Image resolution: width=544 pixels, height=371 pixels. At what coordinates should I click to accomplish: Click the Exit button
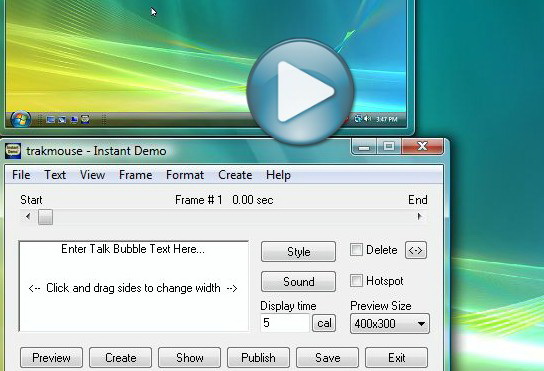pos(397,357)
